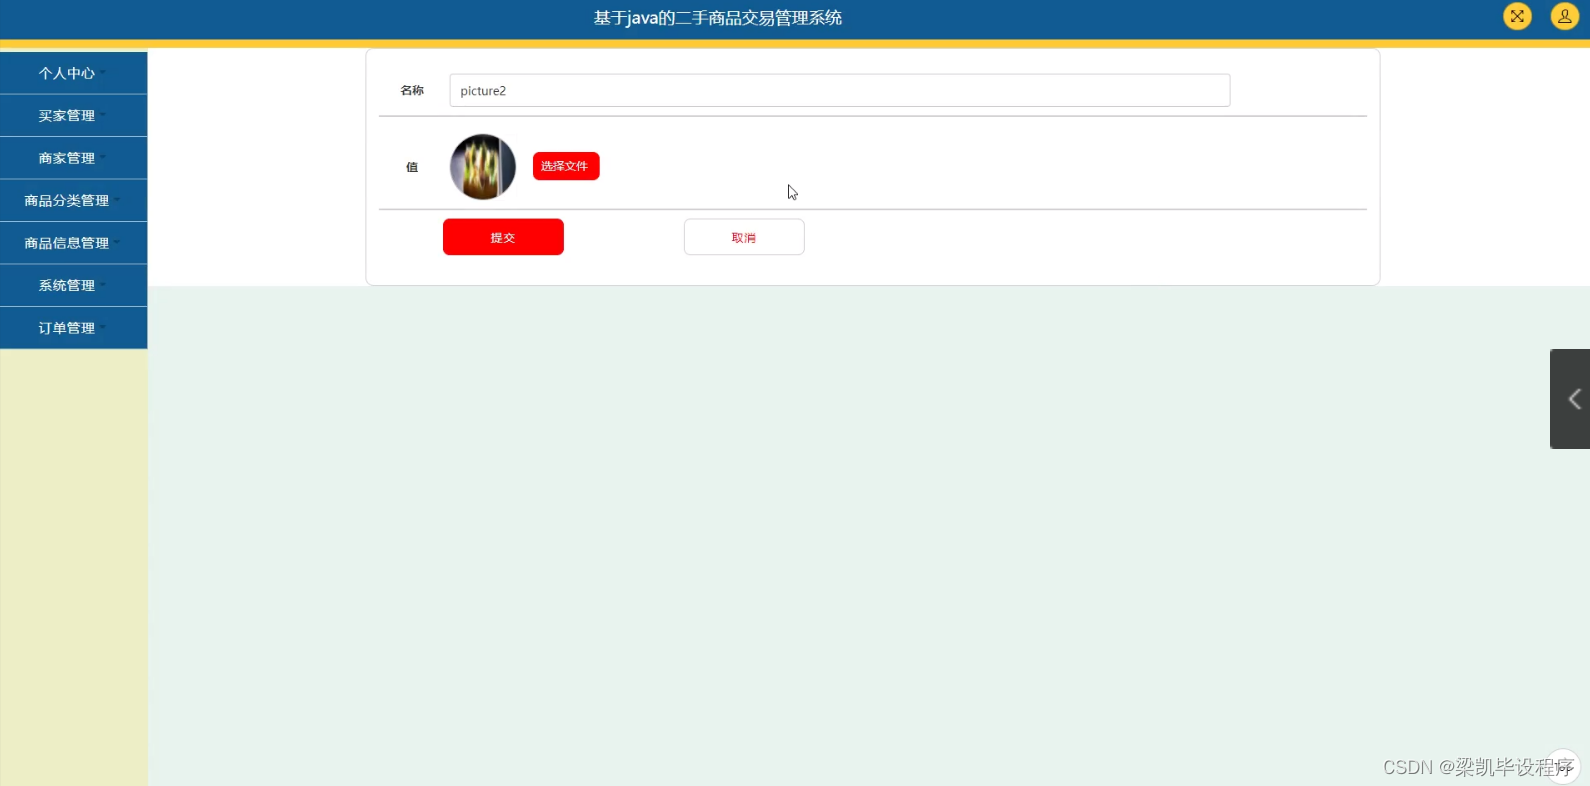
Task: Open the user profile icon in header
Action: pyautogui.click(x=1564, y=16)
